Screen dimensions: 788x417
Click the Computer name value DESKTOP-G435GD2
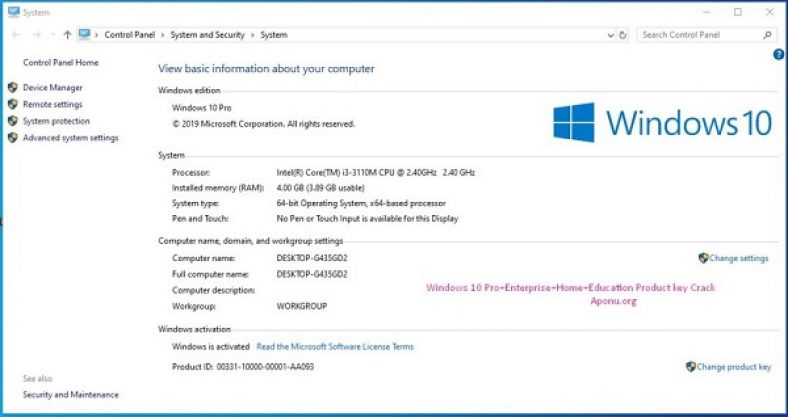pyautogui.click(x=312, y=258)
